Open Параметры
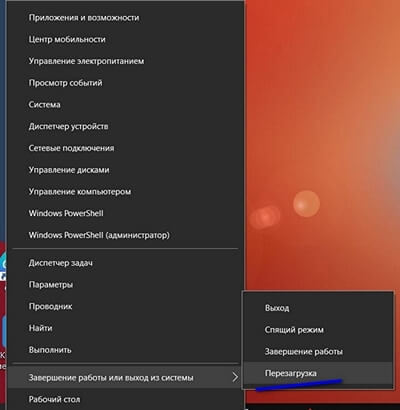 [125, 285]
